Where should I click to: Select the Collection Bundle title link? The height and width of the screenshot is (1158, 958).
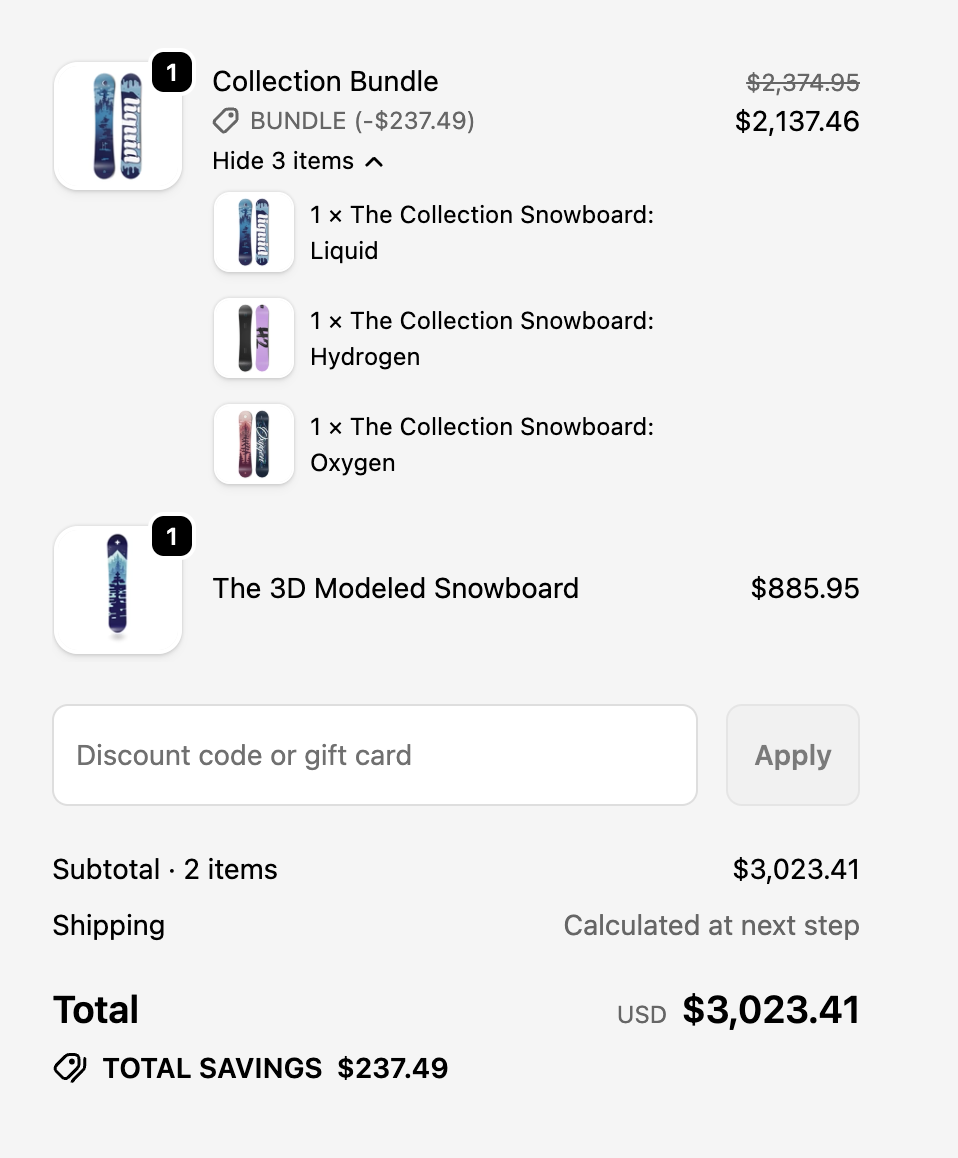(325, 81)
